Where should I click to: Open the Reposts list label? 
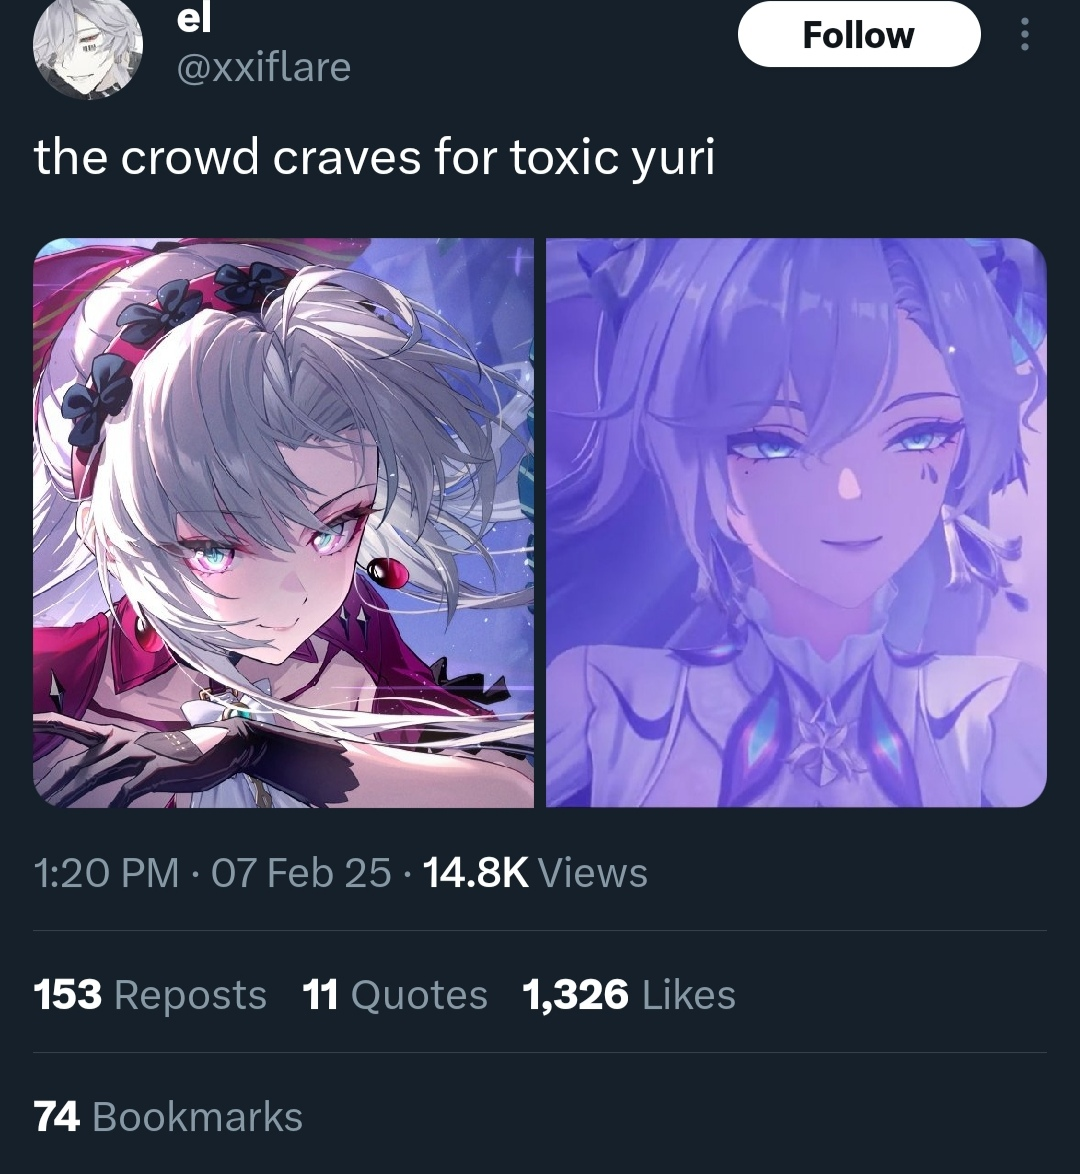point(190,995)
